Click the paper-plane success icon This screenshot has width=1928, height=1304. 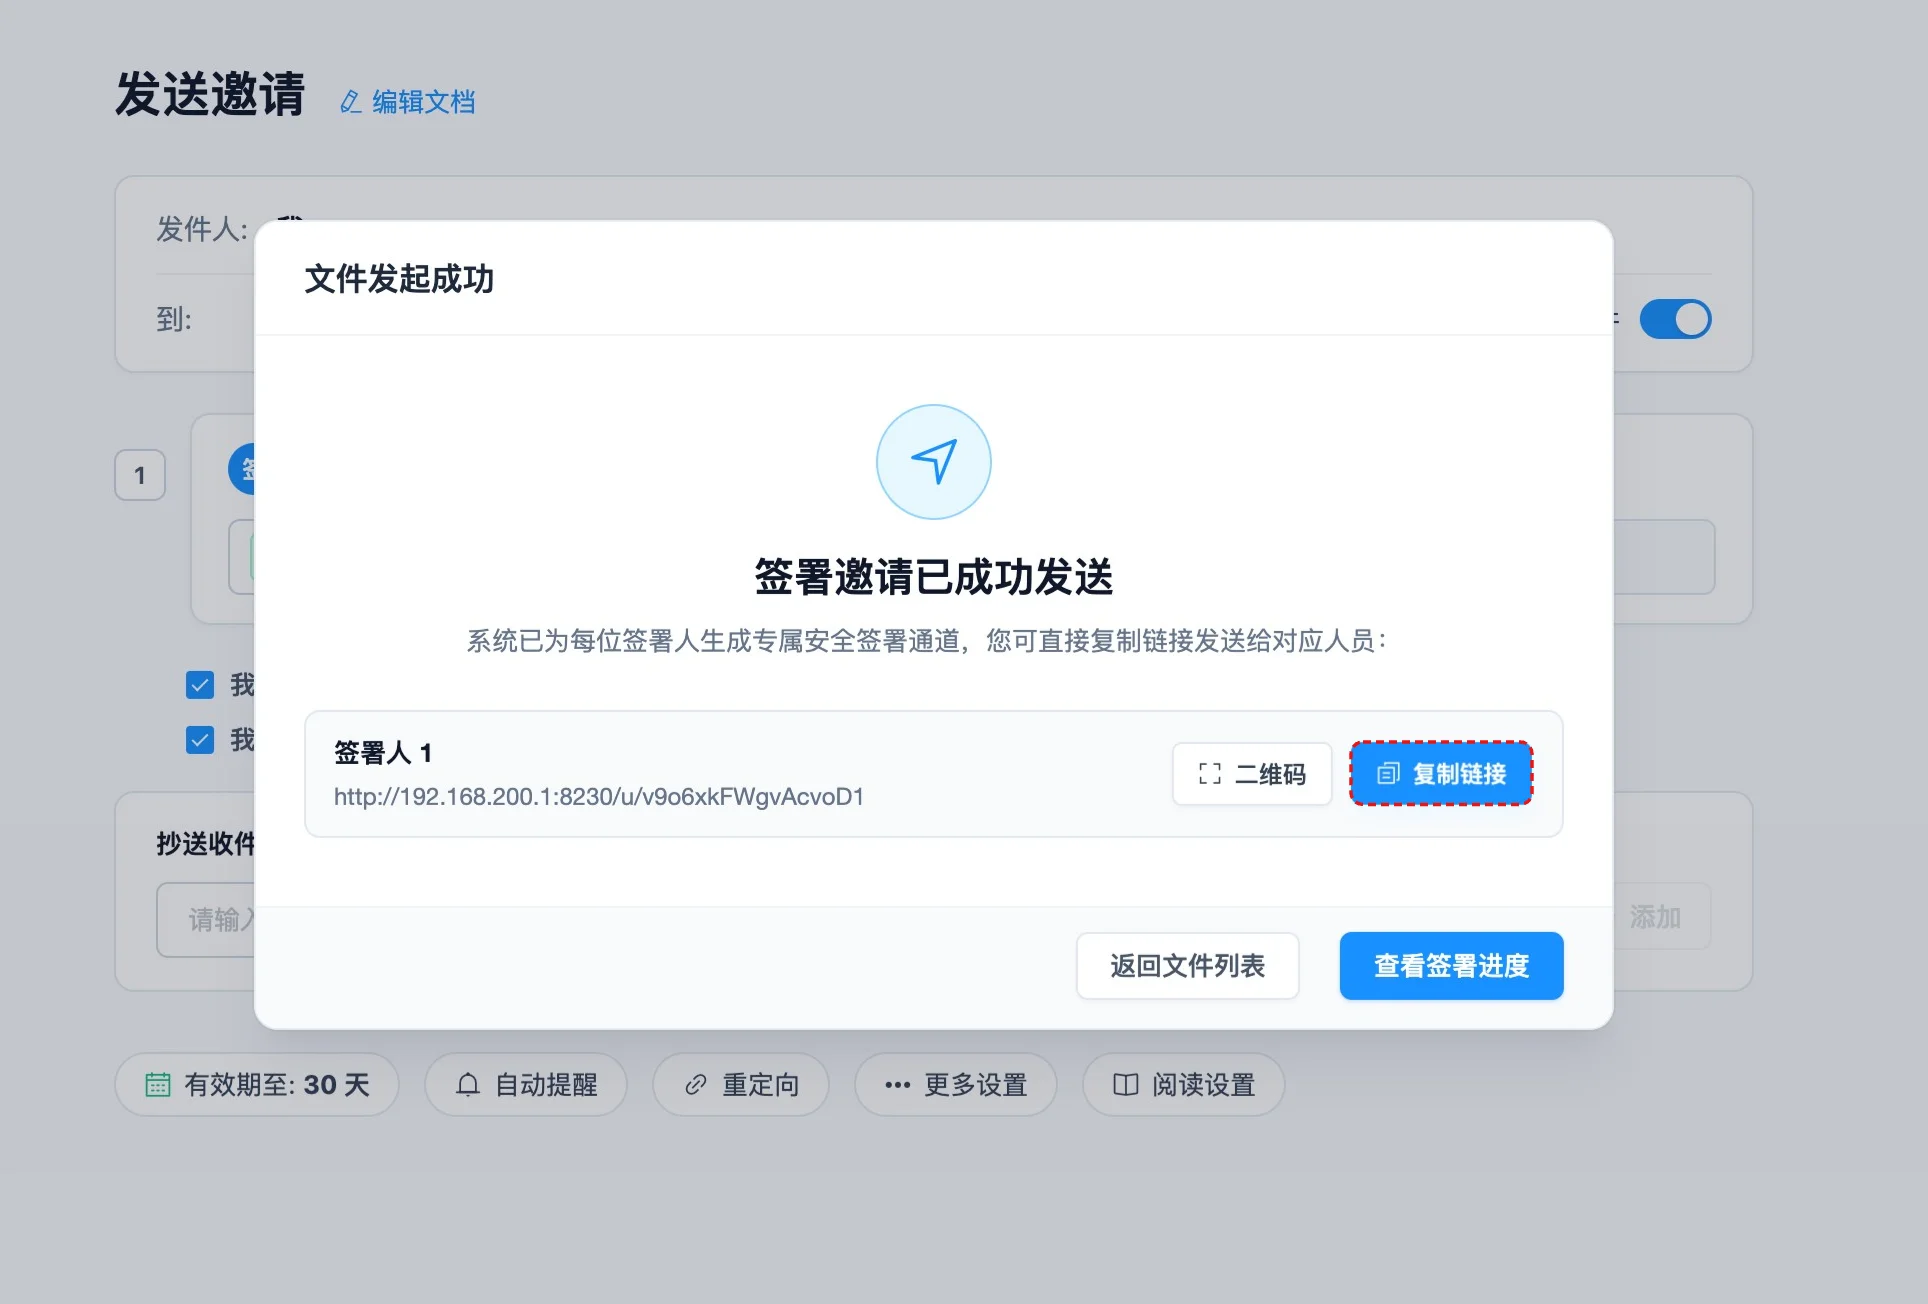[x=934, y=462]
